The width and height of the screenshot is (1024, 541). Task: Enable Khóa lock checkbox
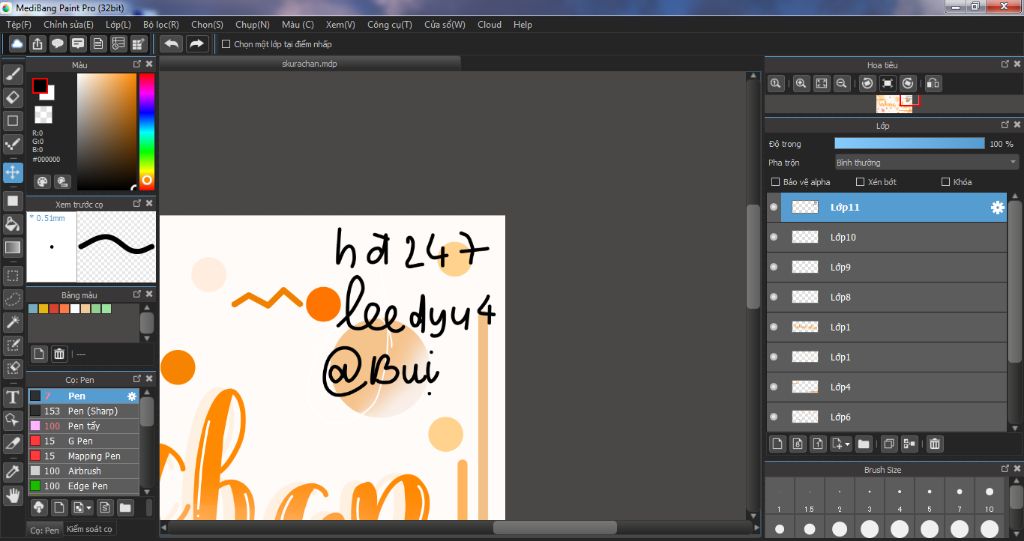click(x=945, y=182)
